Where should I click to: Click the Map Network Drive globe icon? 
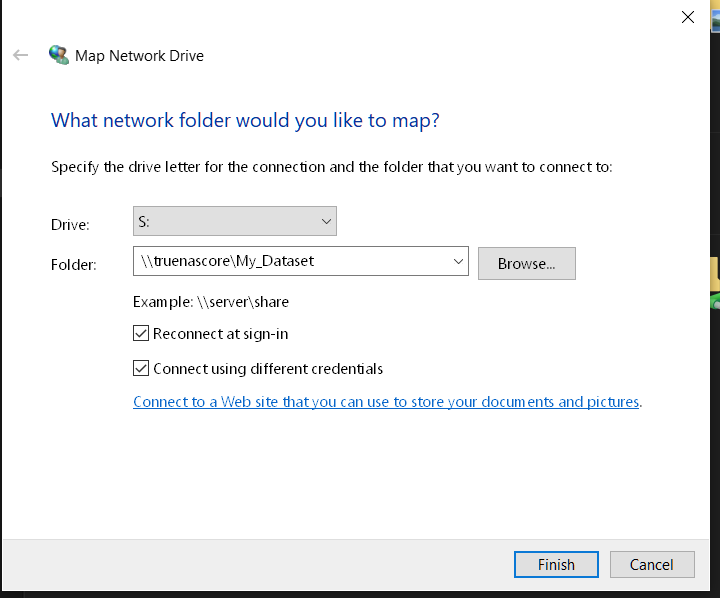click(59, 55)
